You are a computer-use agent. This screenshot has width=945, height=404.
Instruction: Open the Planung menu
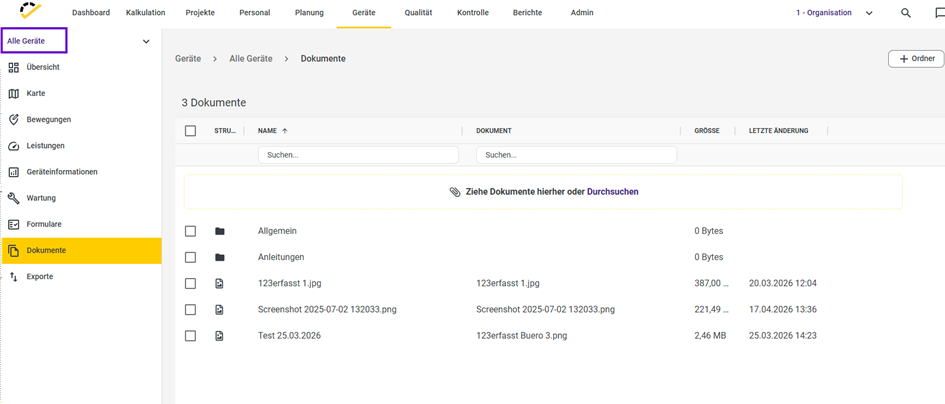[x=309, y=13]
